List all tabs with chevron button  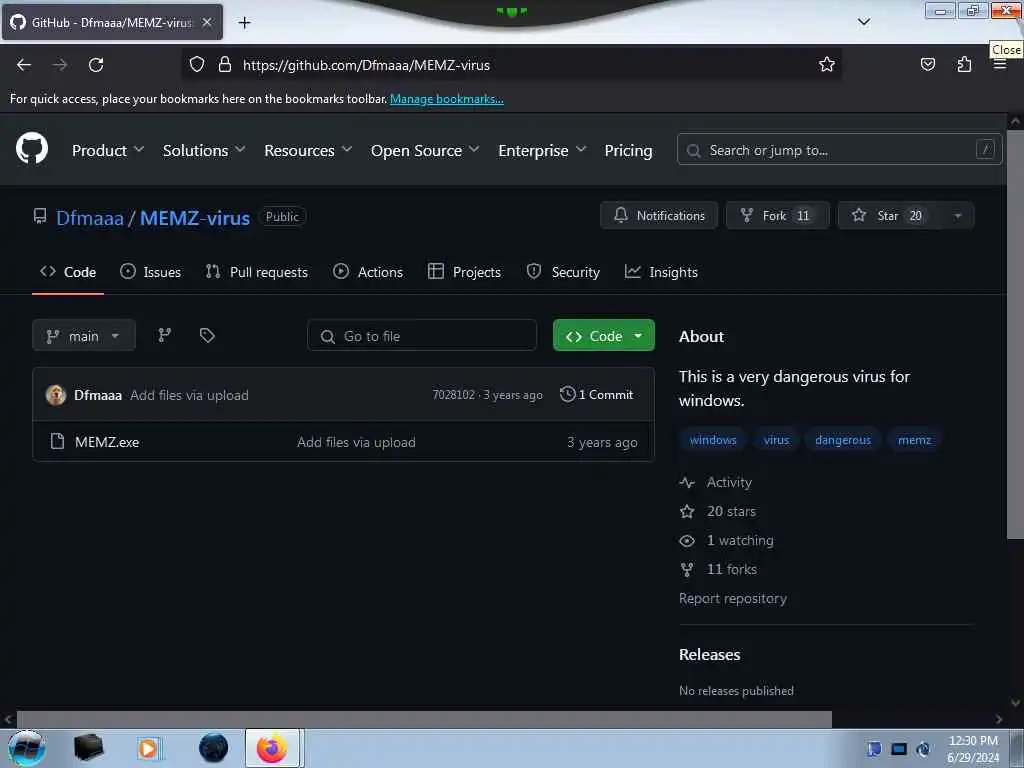click(863, 22)
